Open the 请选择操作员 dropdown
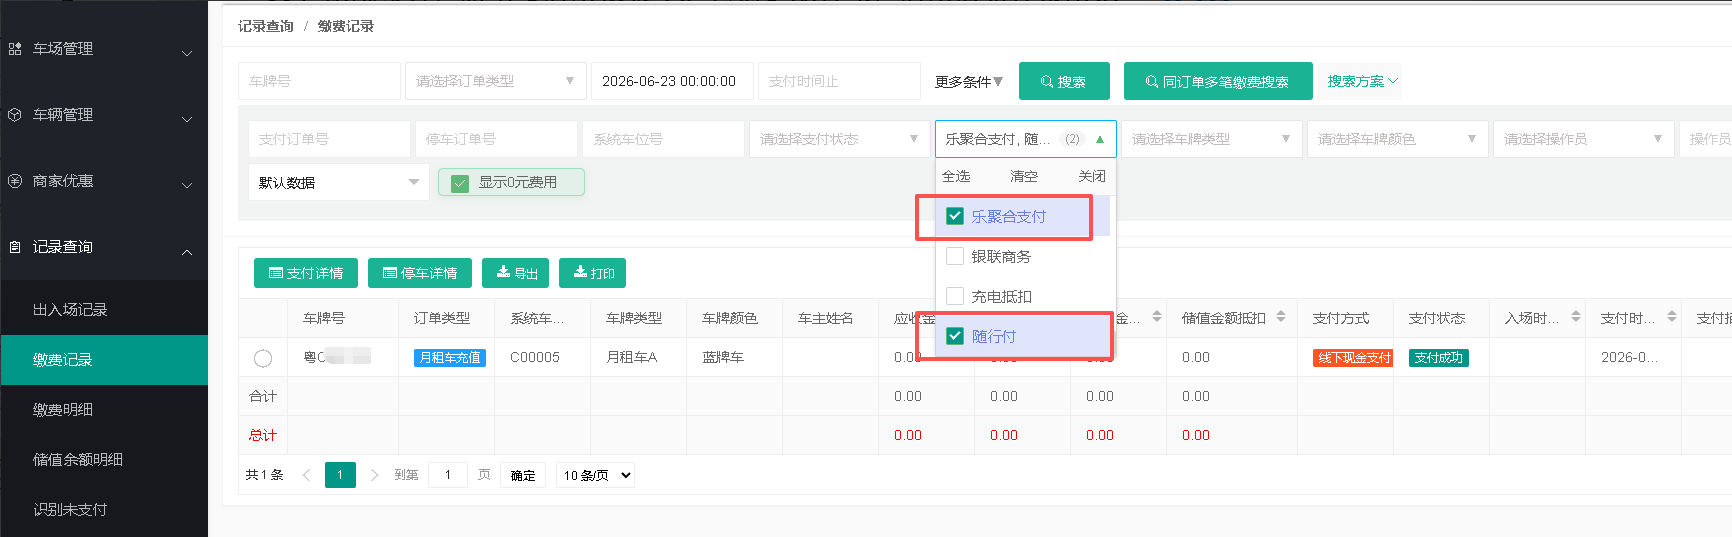1732x537 pixels. click(1584, 139)
